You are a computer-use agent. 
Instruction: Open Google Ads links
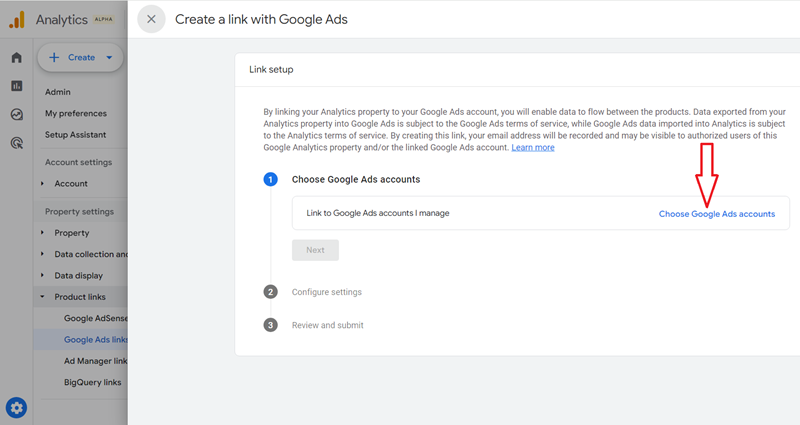coord(95,340)
